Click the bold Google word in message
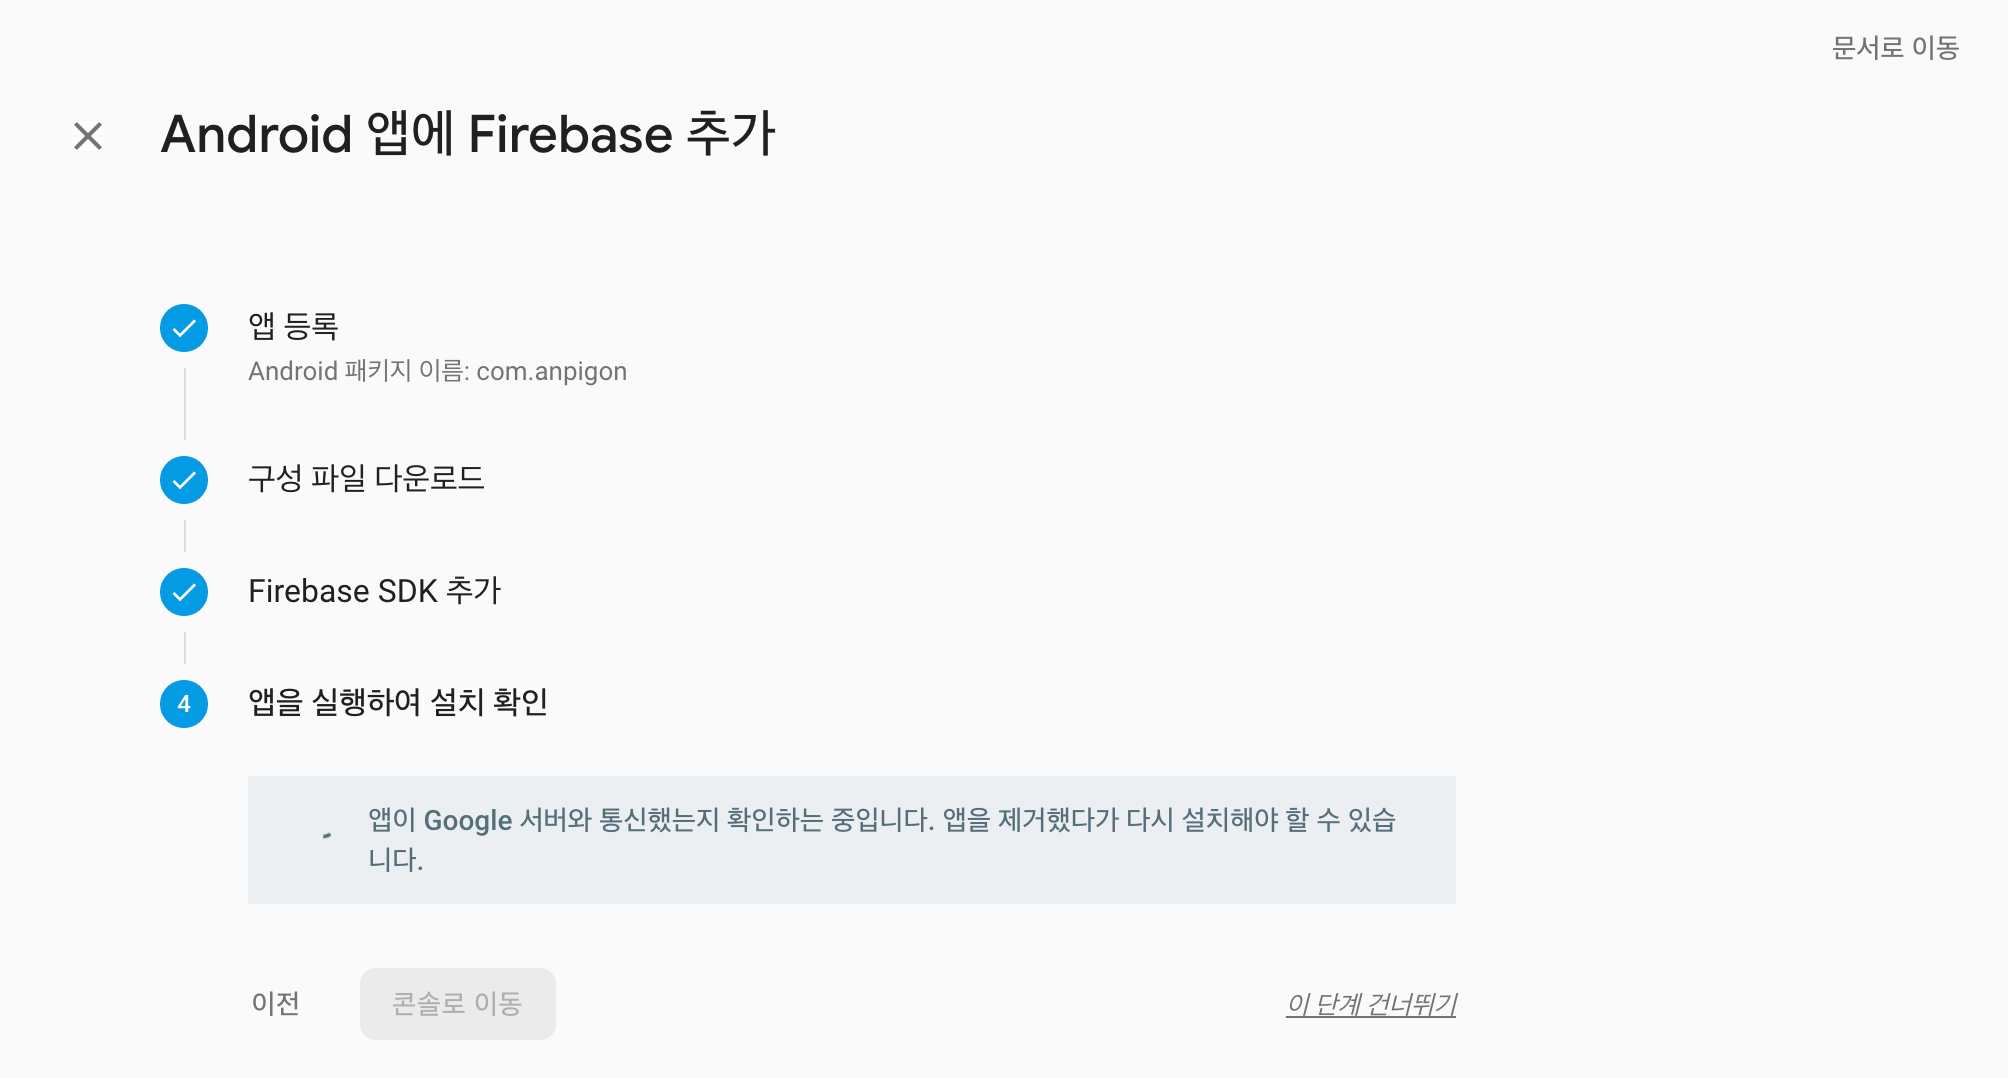The image size is (2008, 1078). pyautogui.click(x=468, y=821)
